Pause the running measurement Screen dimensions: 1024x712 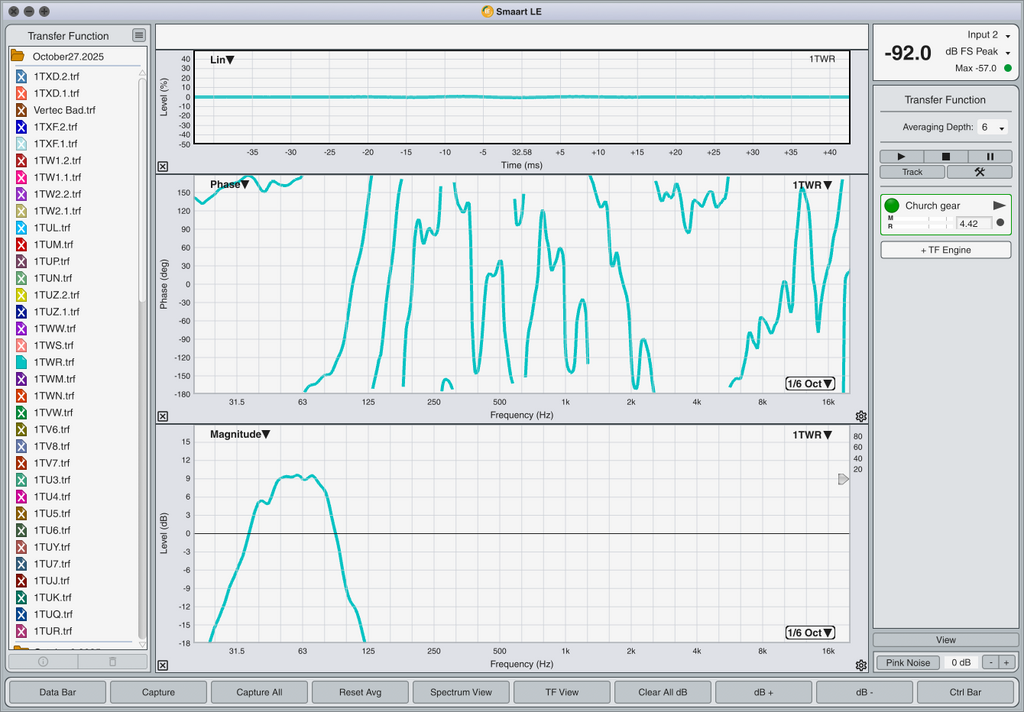click(990, 156)
